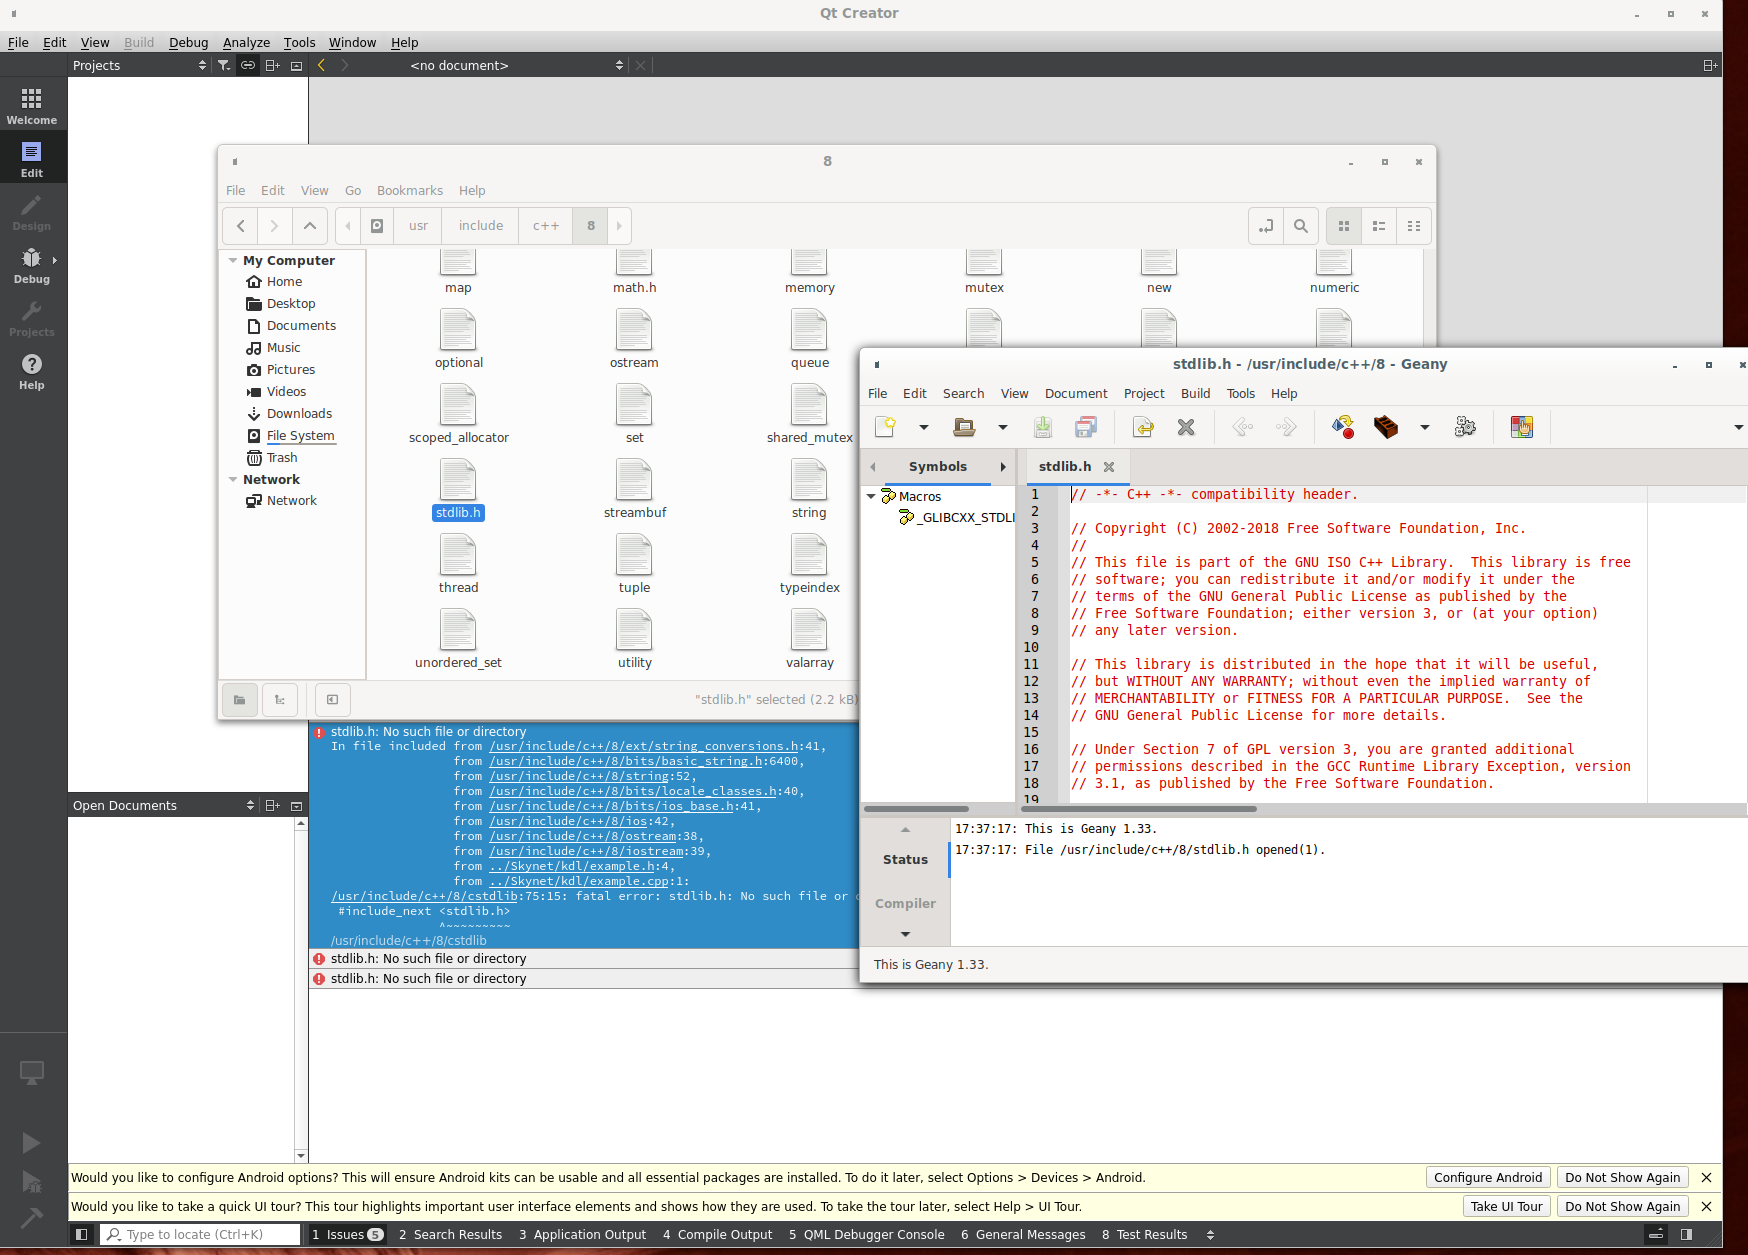The image size is (1748, 1255).
Task: Click the Configure Android button
Action: pyautogui.click(x=1488, y=1178)
